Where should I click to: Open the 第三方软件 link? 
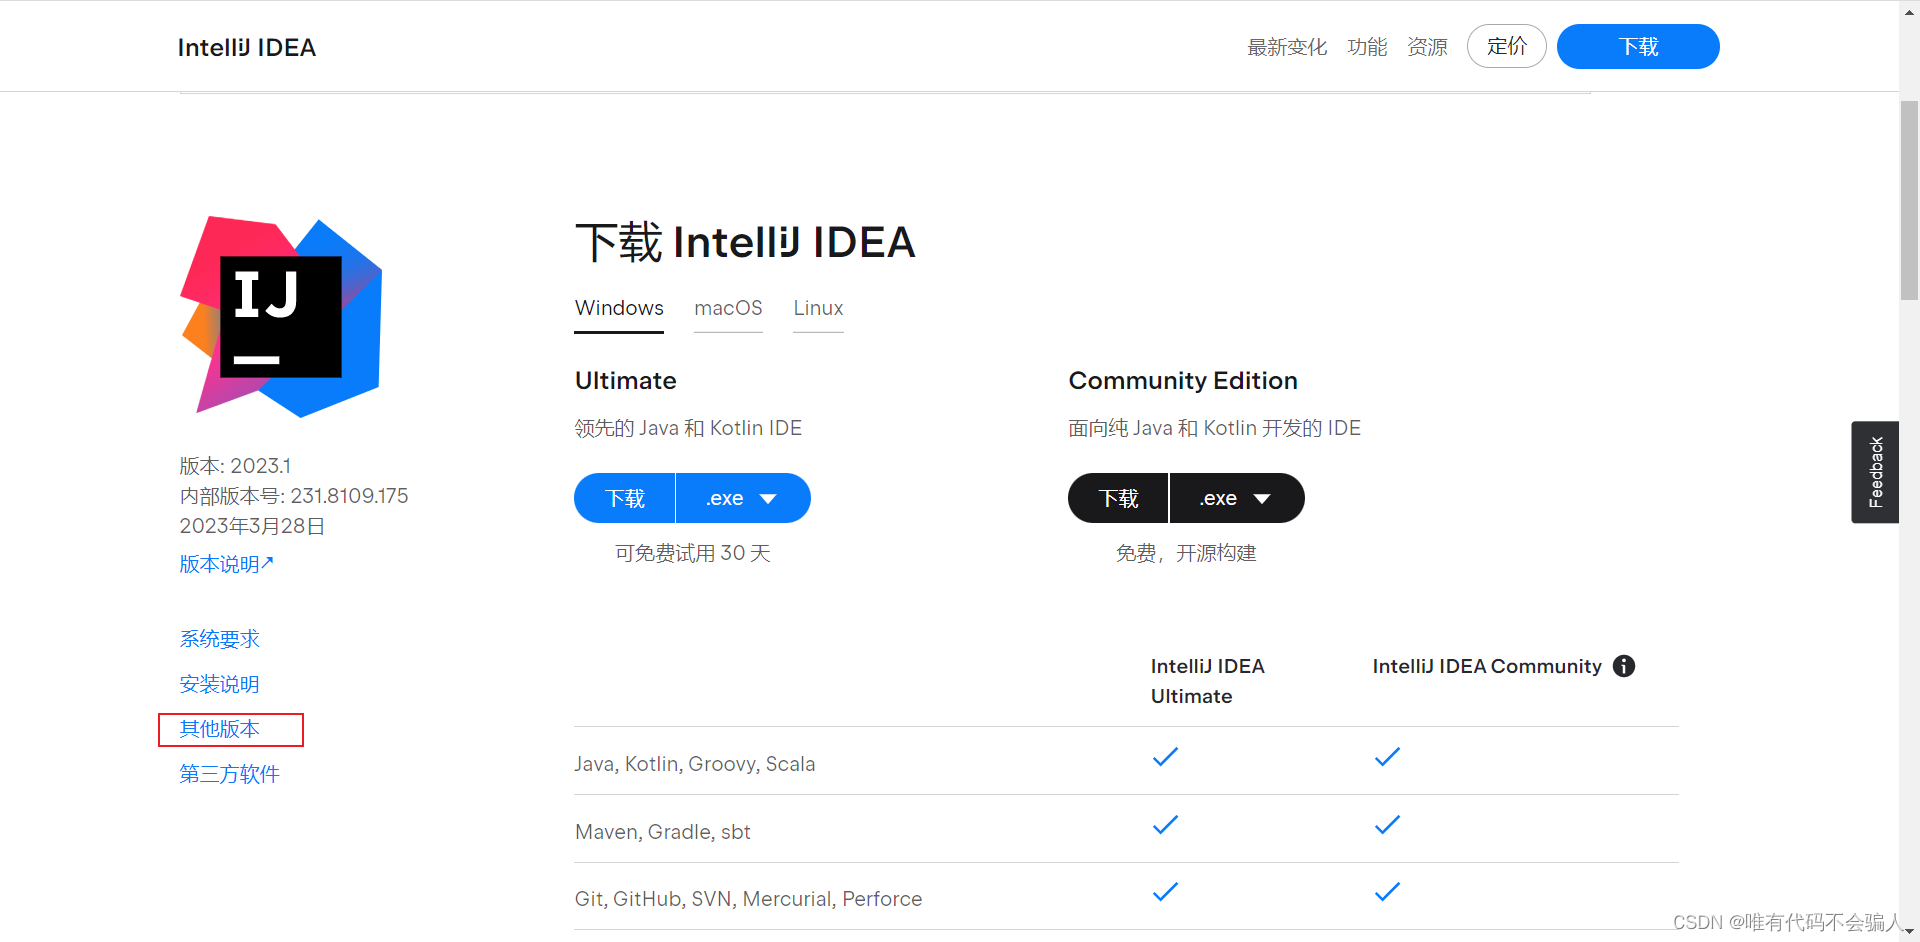coord(230,774)
